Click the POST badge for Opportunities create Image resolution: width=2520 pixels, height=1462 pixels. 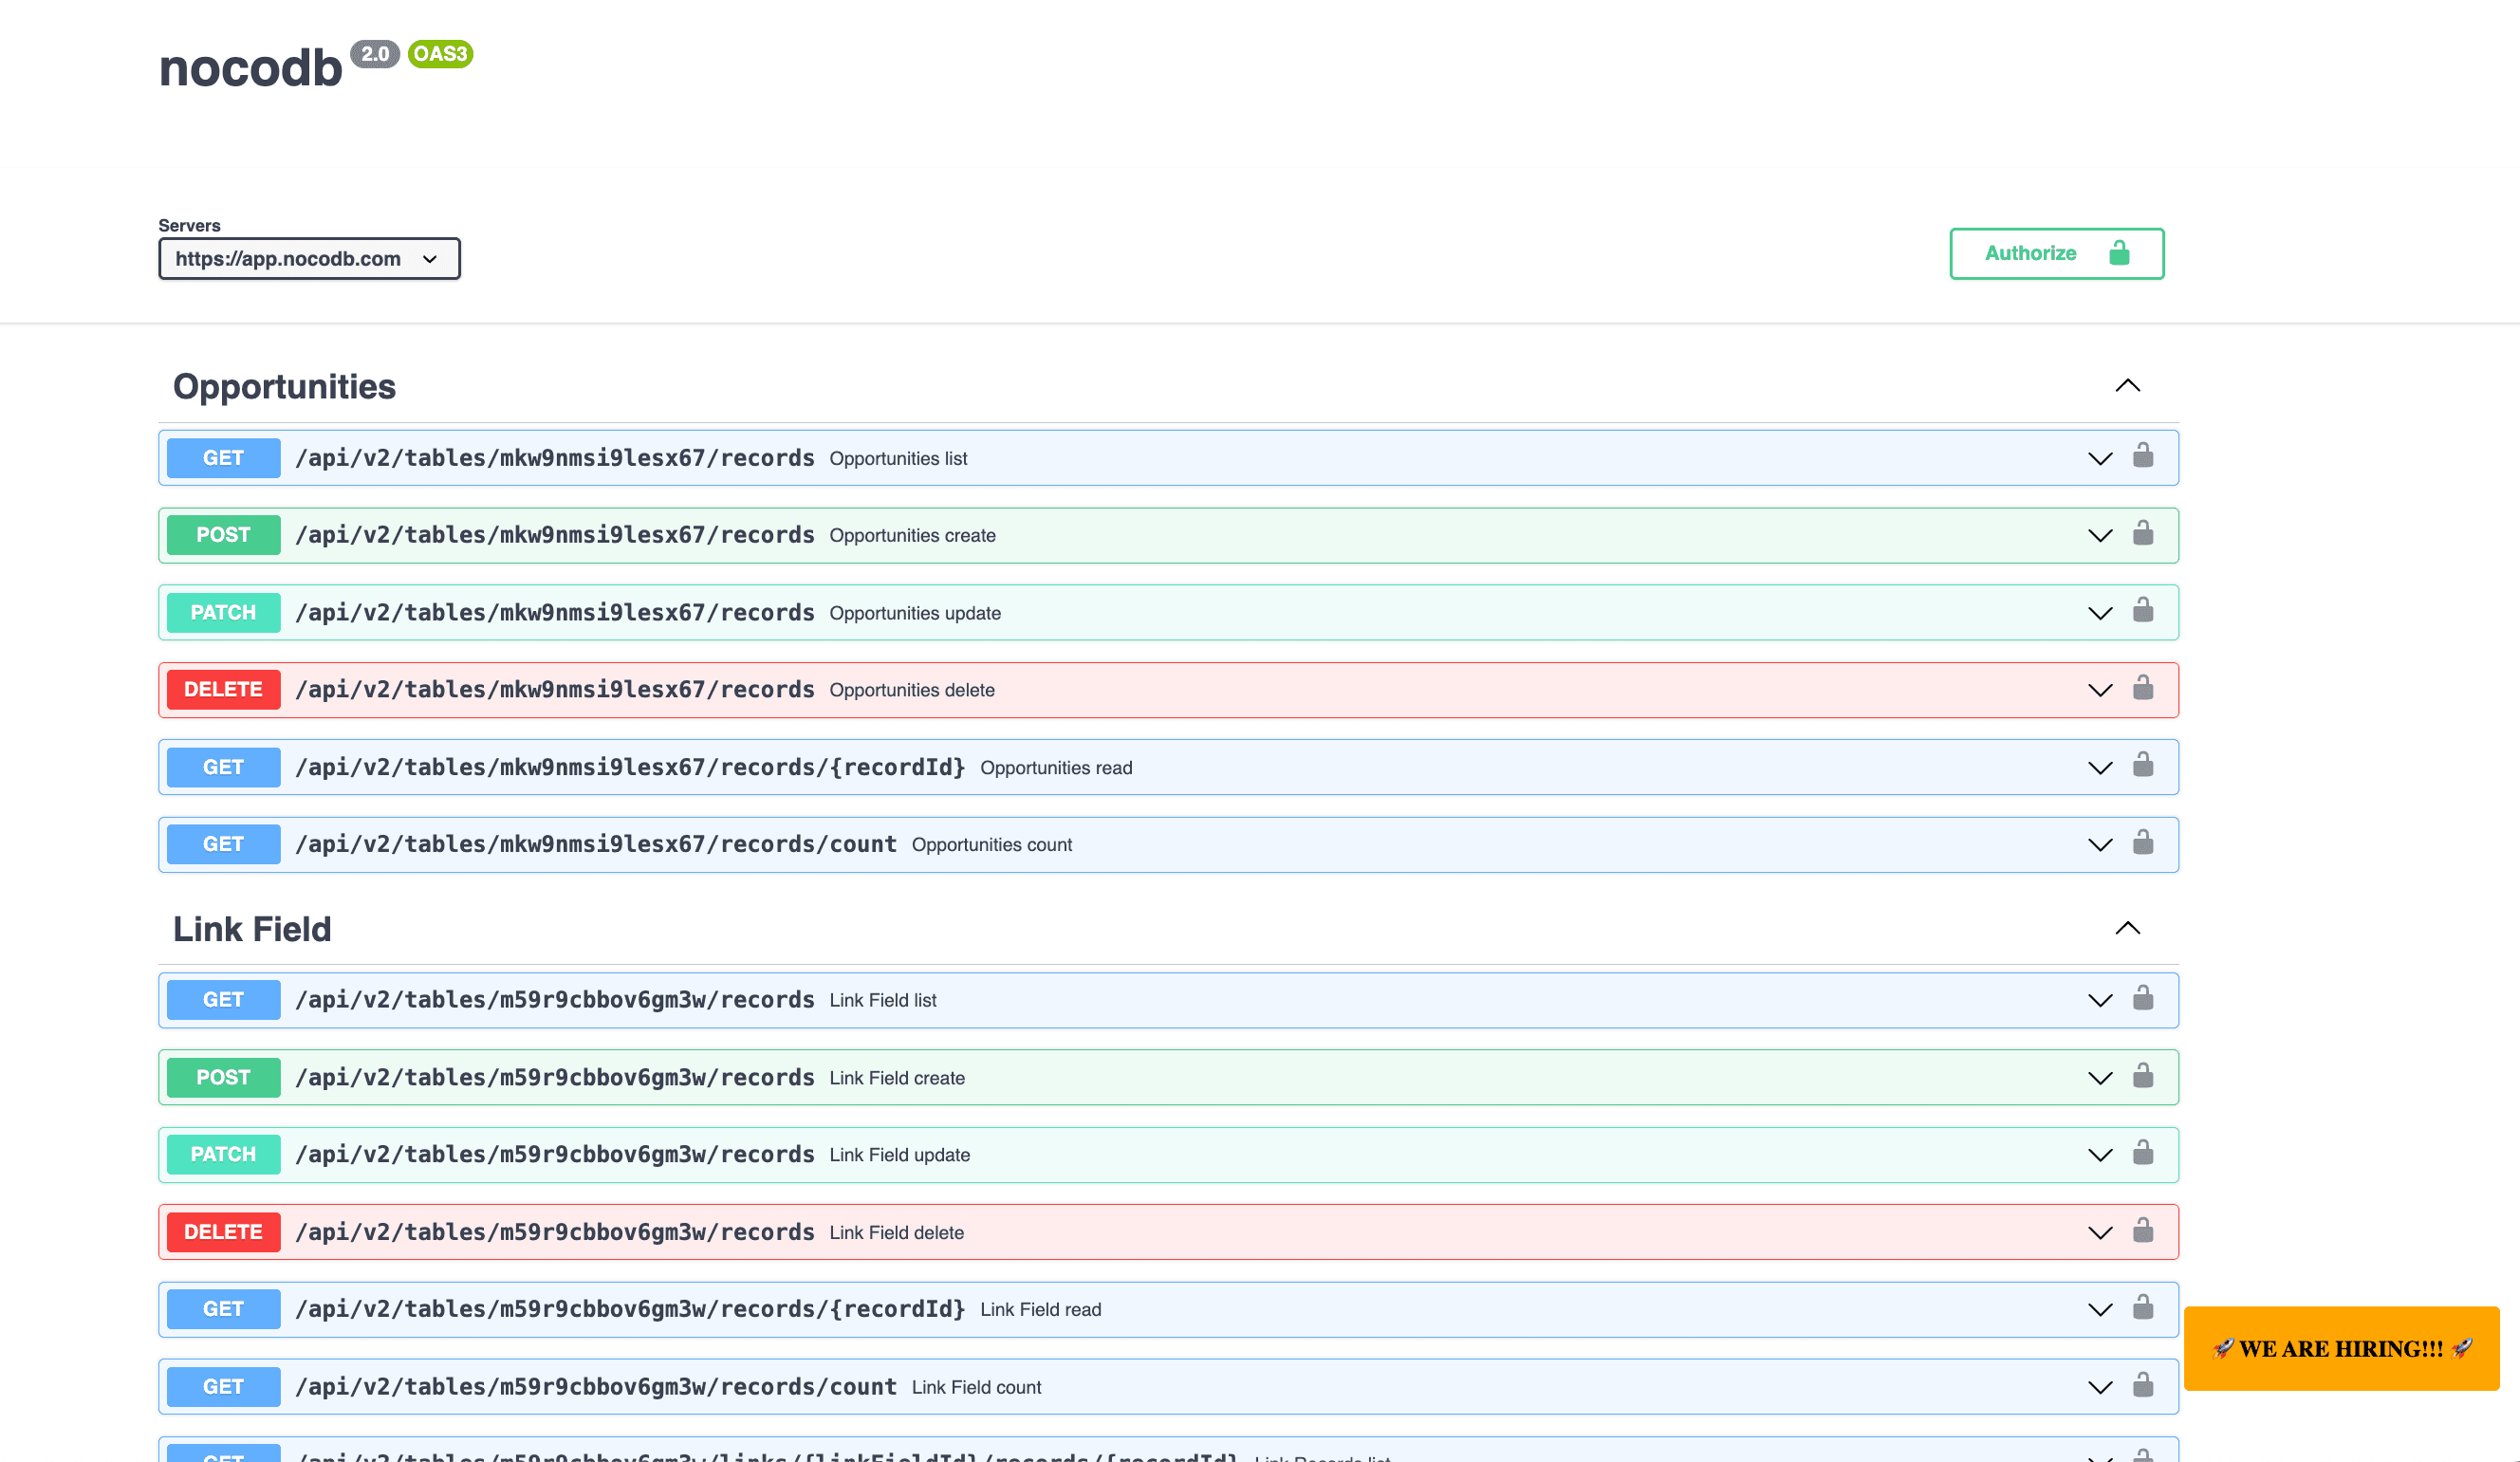coord(223,535)
